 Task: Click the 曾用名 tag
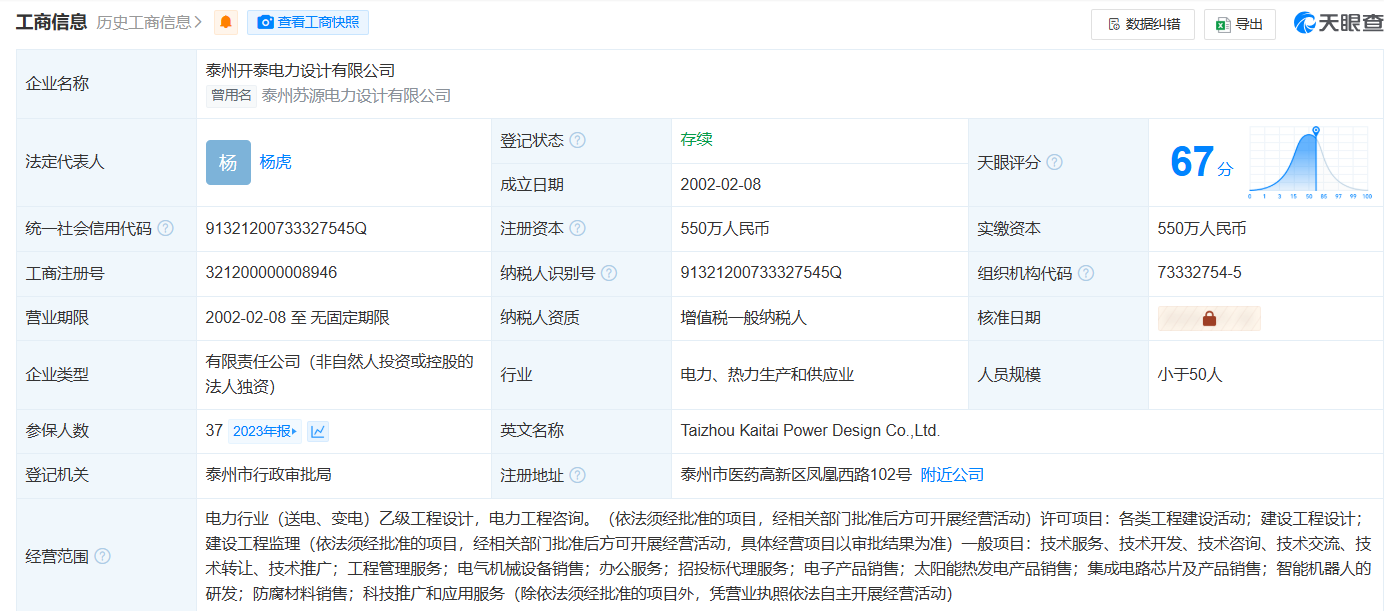click(231, 96)
